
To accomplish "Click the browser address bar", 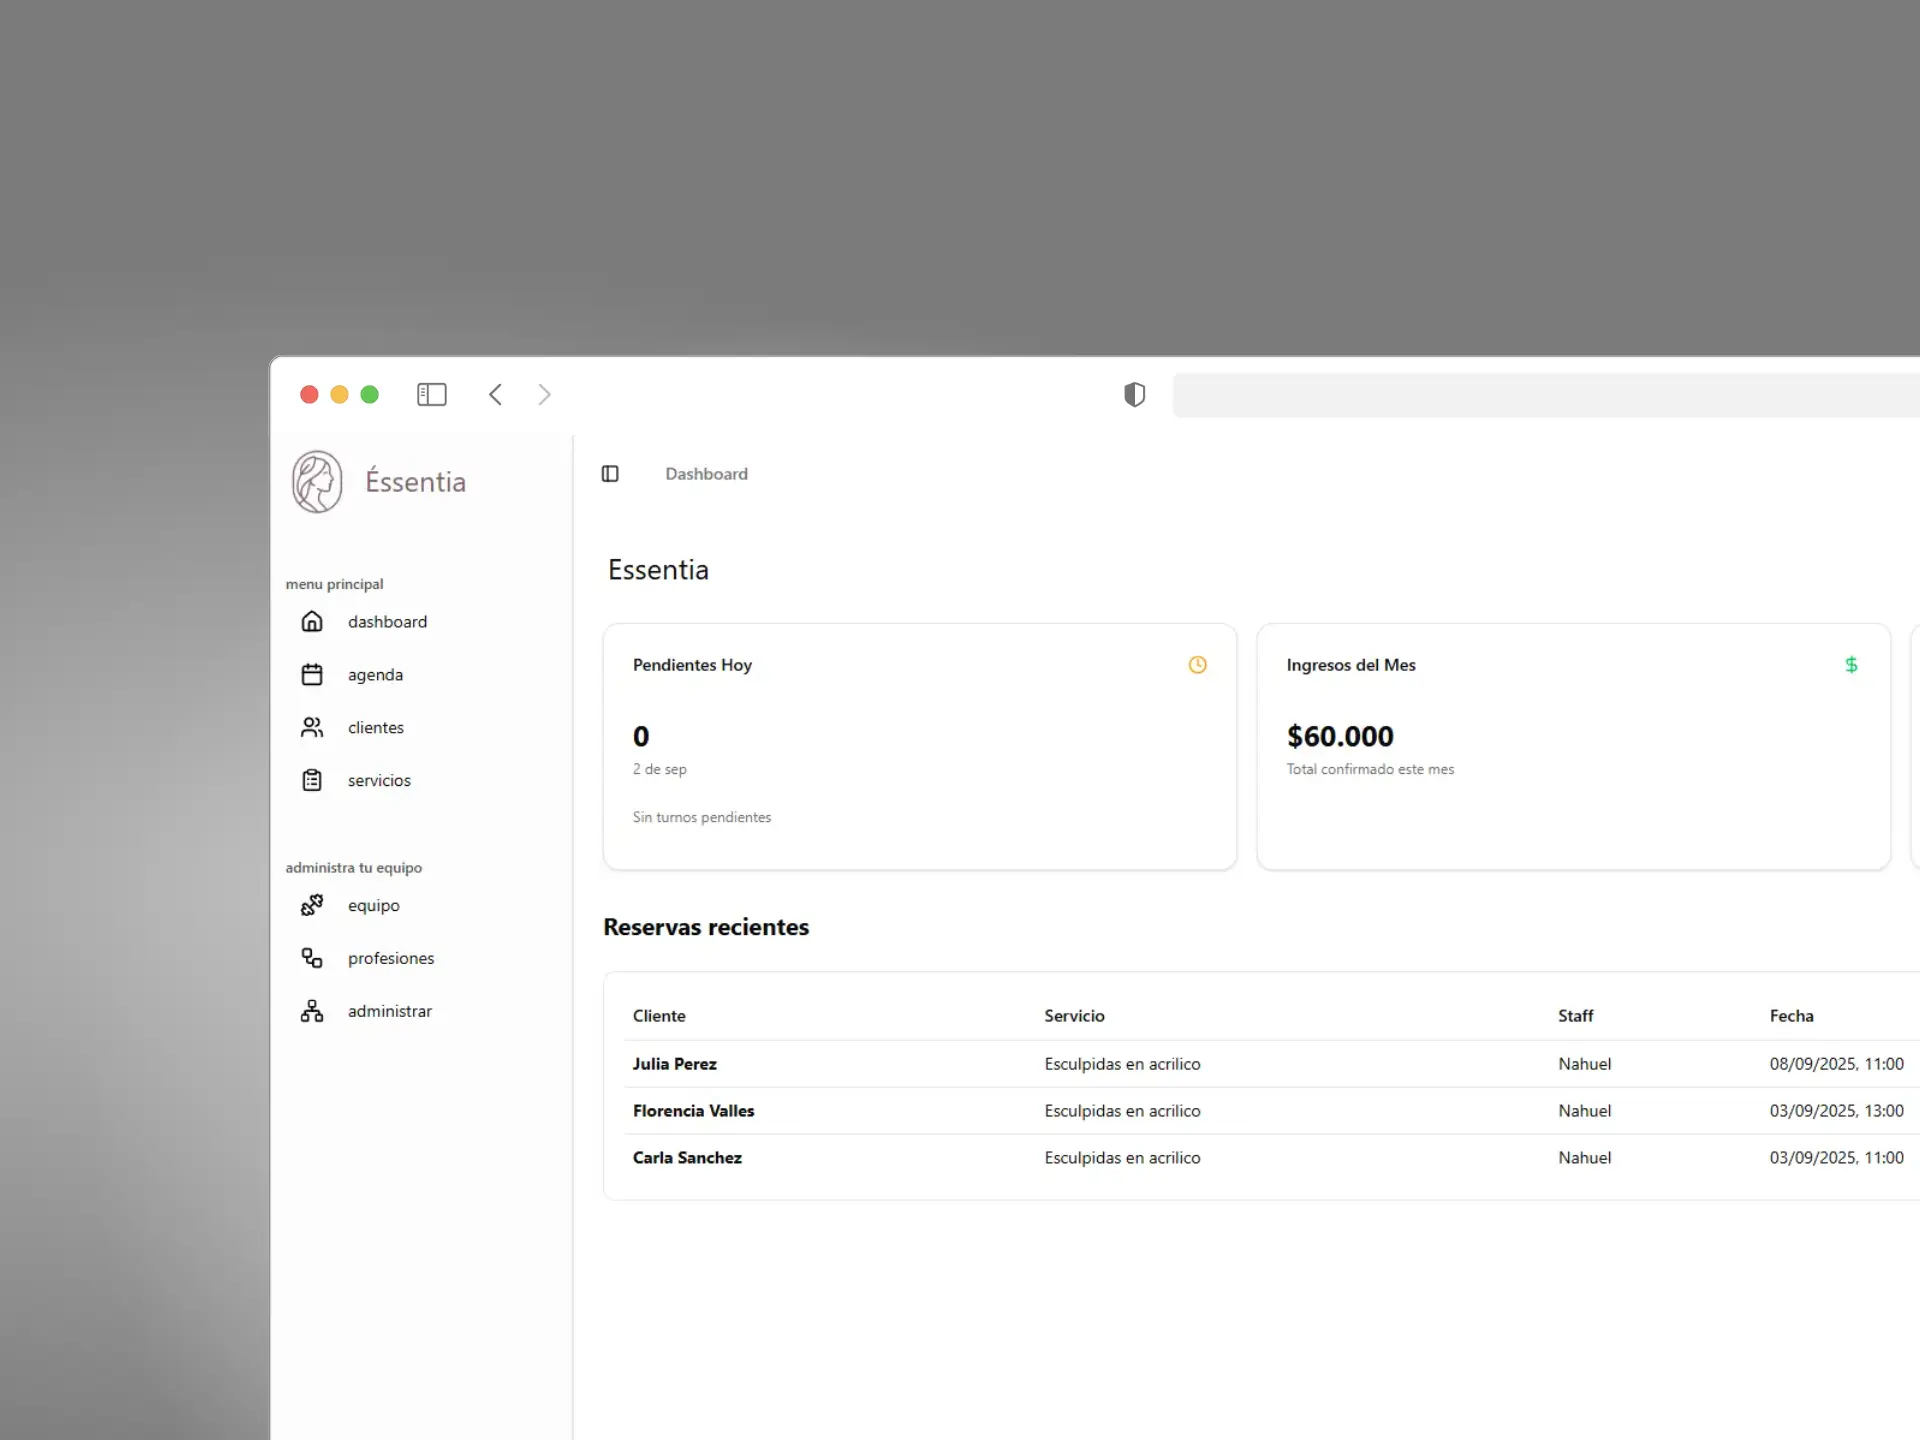I will point(1546,395).
